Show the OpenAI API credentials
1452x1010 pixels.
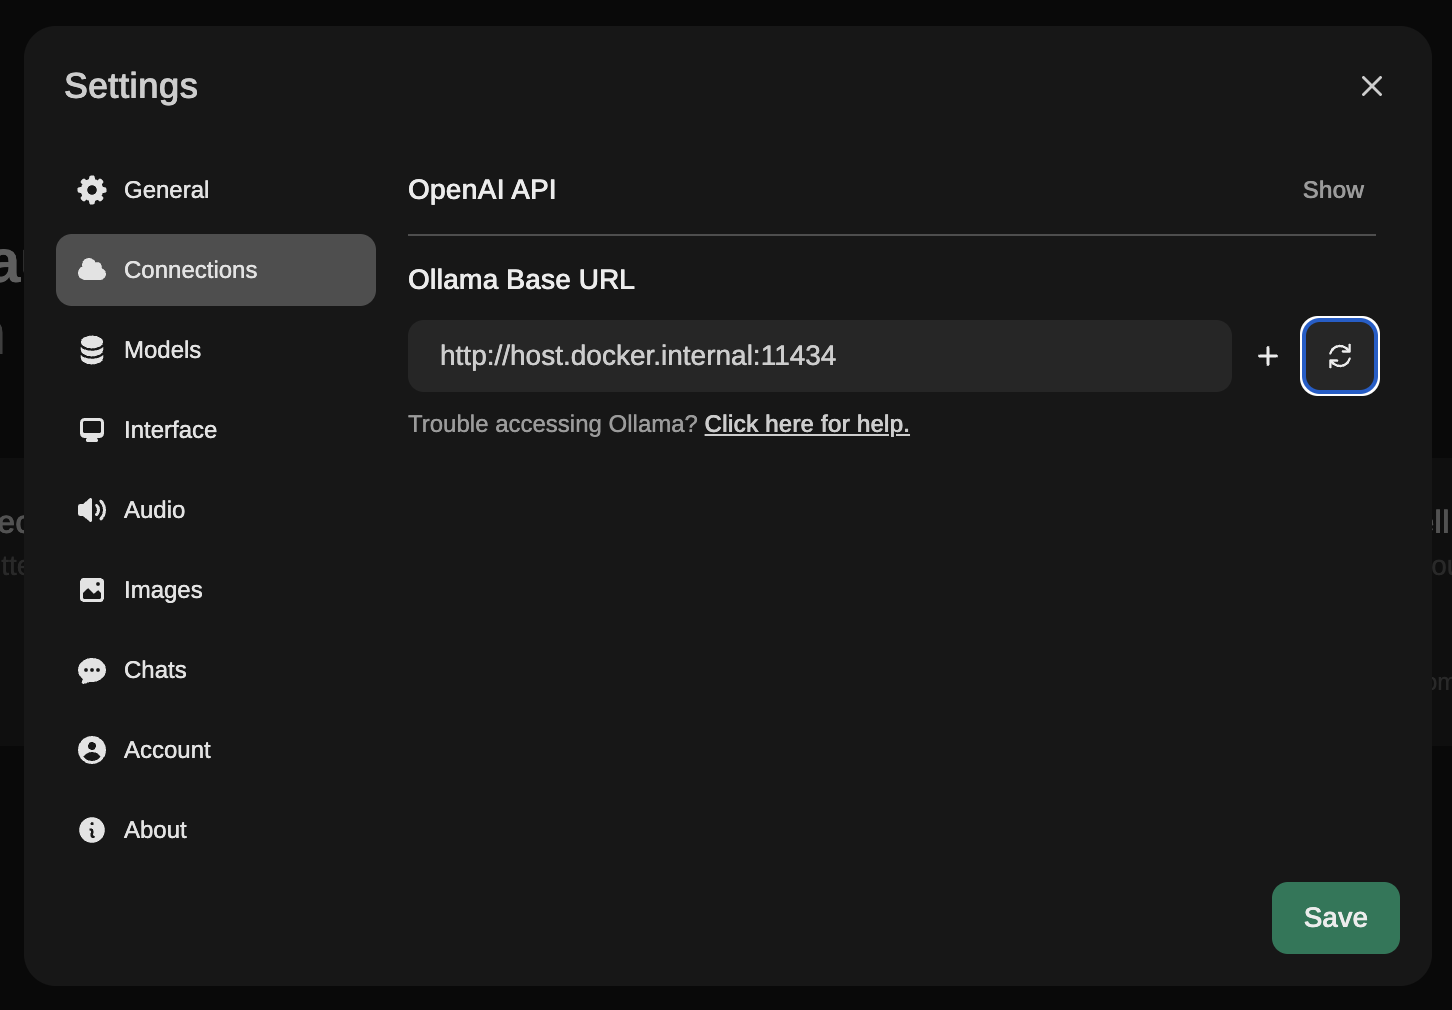1332,189
